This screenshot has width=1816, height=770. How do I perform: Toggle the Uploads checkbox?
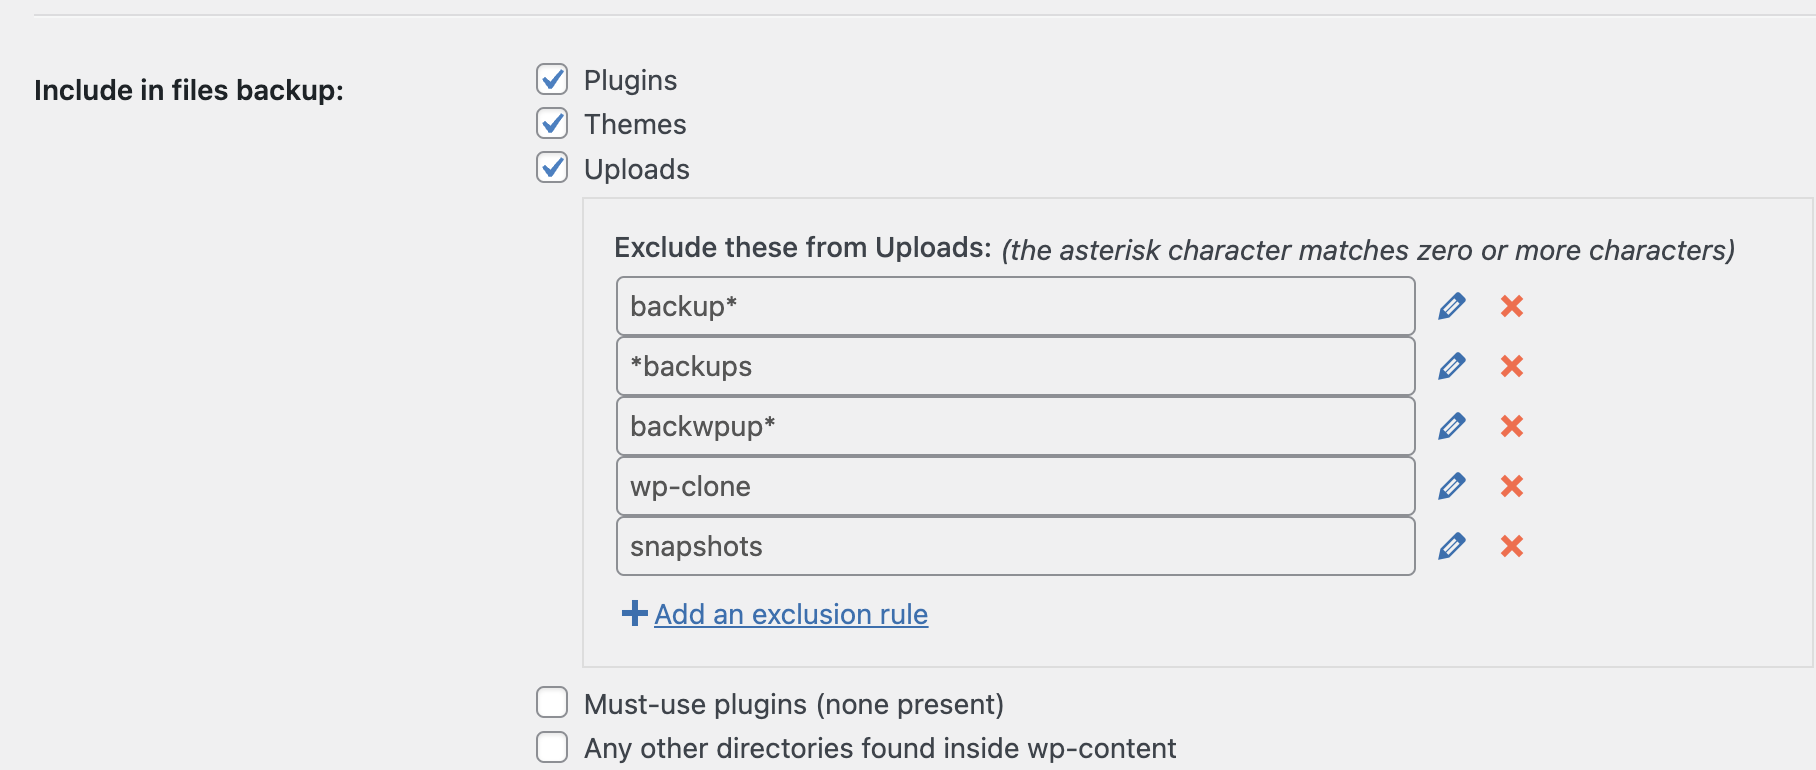(552, 167)
